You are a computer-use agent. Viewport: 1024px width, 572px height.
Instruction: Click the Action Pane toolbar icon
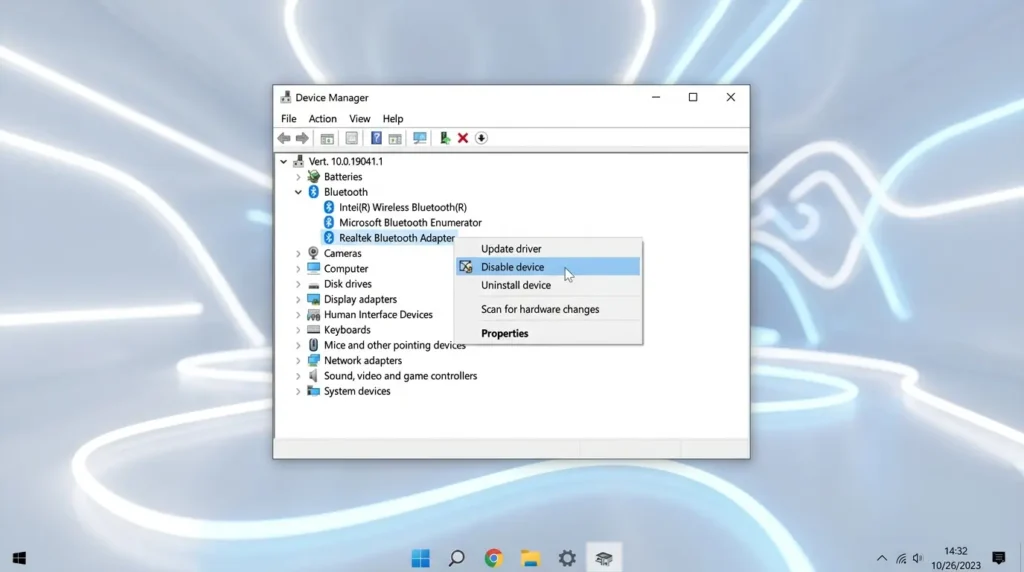click(395, 138)
